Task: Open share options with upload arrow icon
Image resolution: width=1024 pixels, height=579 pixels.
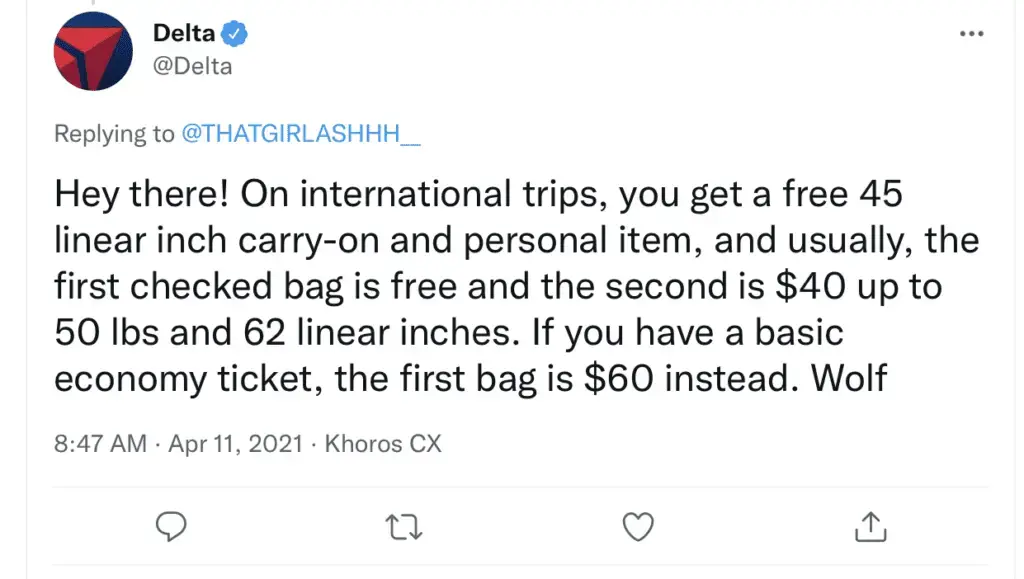Action: pos(870,526)
